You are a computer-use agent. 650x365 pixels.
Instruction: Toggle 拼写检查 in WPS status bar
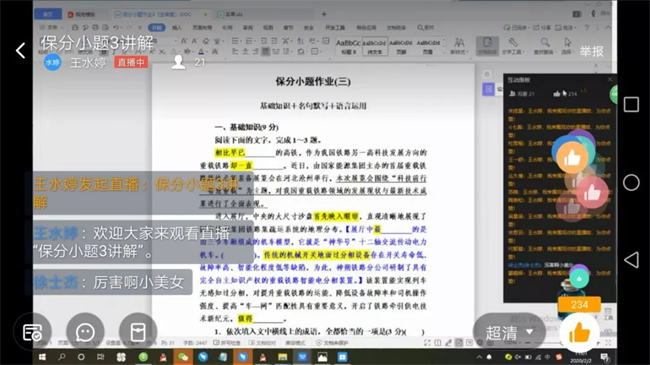coord(227,343)
